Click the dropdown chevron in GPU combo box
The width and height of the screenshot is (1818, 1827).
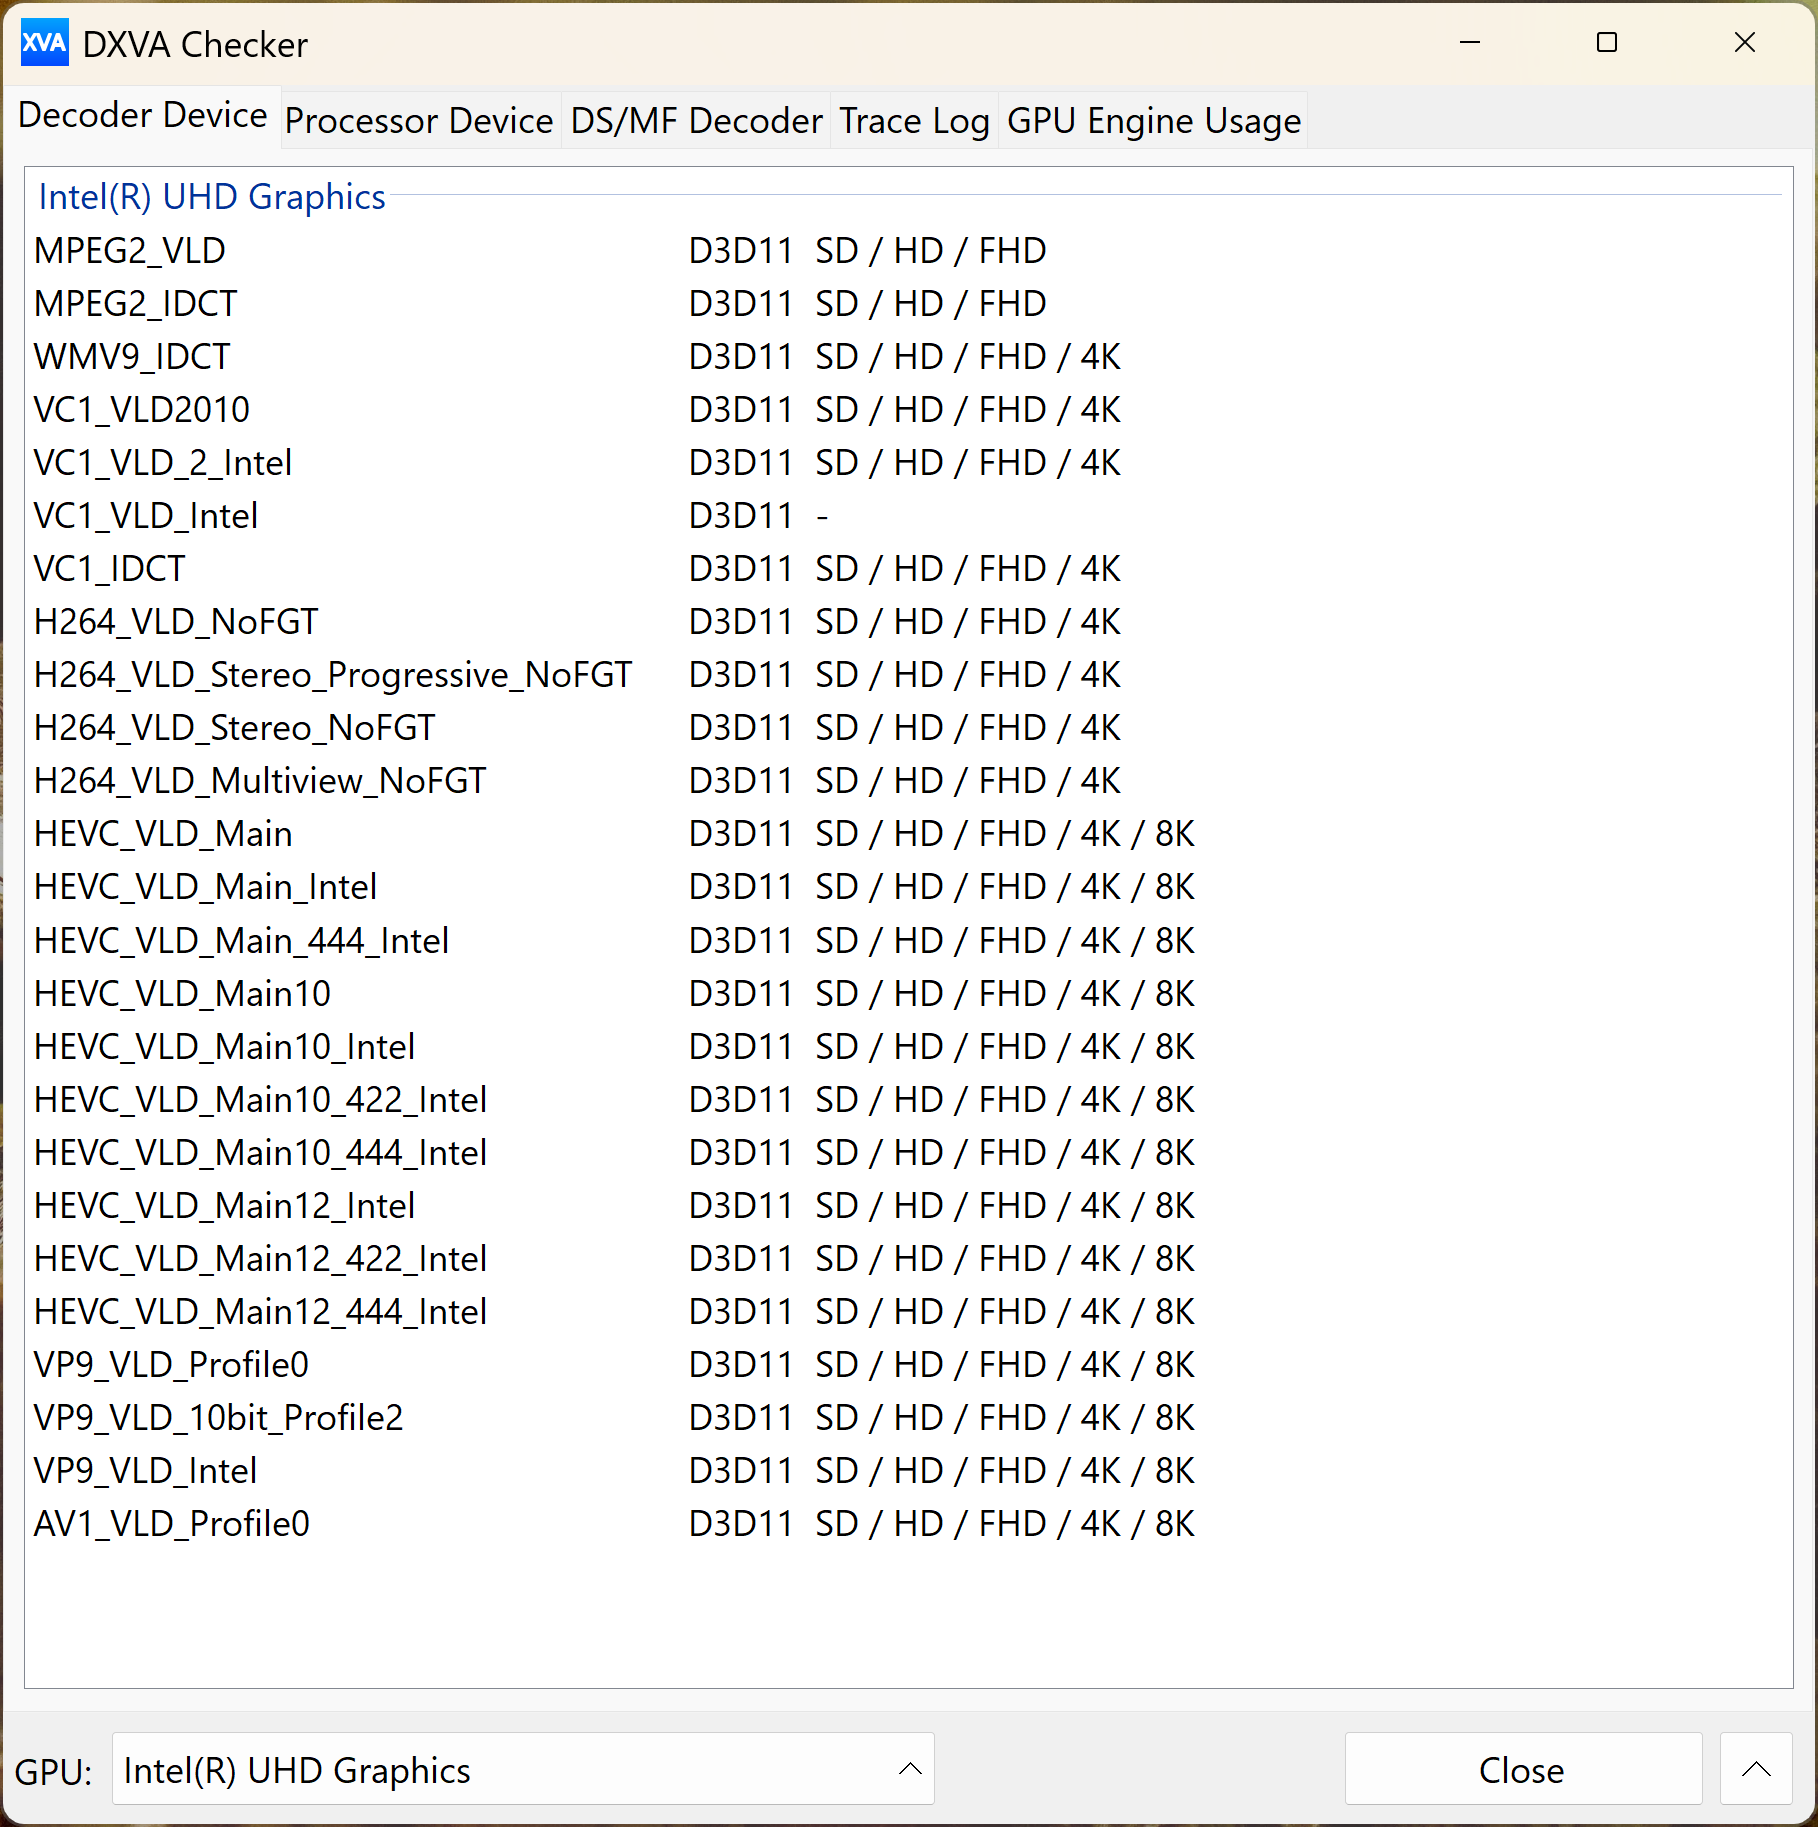(x=909, y=1769)
